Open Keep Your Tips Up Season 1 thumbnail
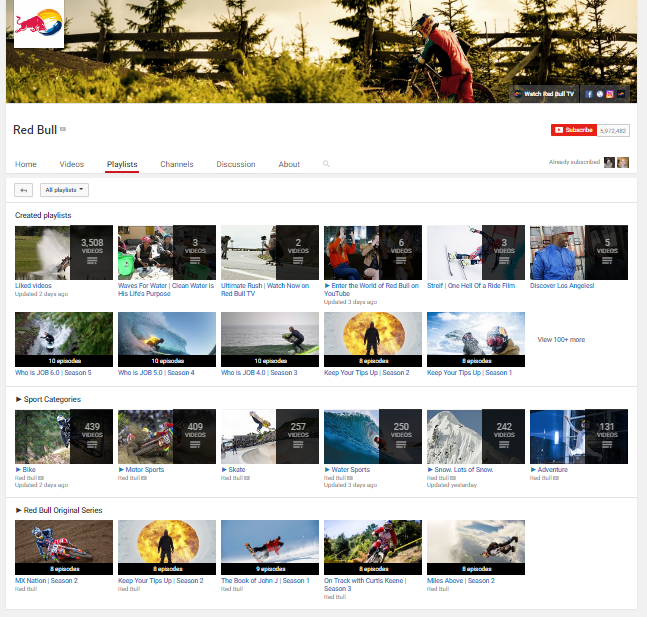The width and height of the screenshot is (647, 617). pos(476,339)
